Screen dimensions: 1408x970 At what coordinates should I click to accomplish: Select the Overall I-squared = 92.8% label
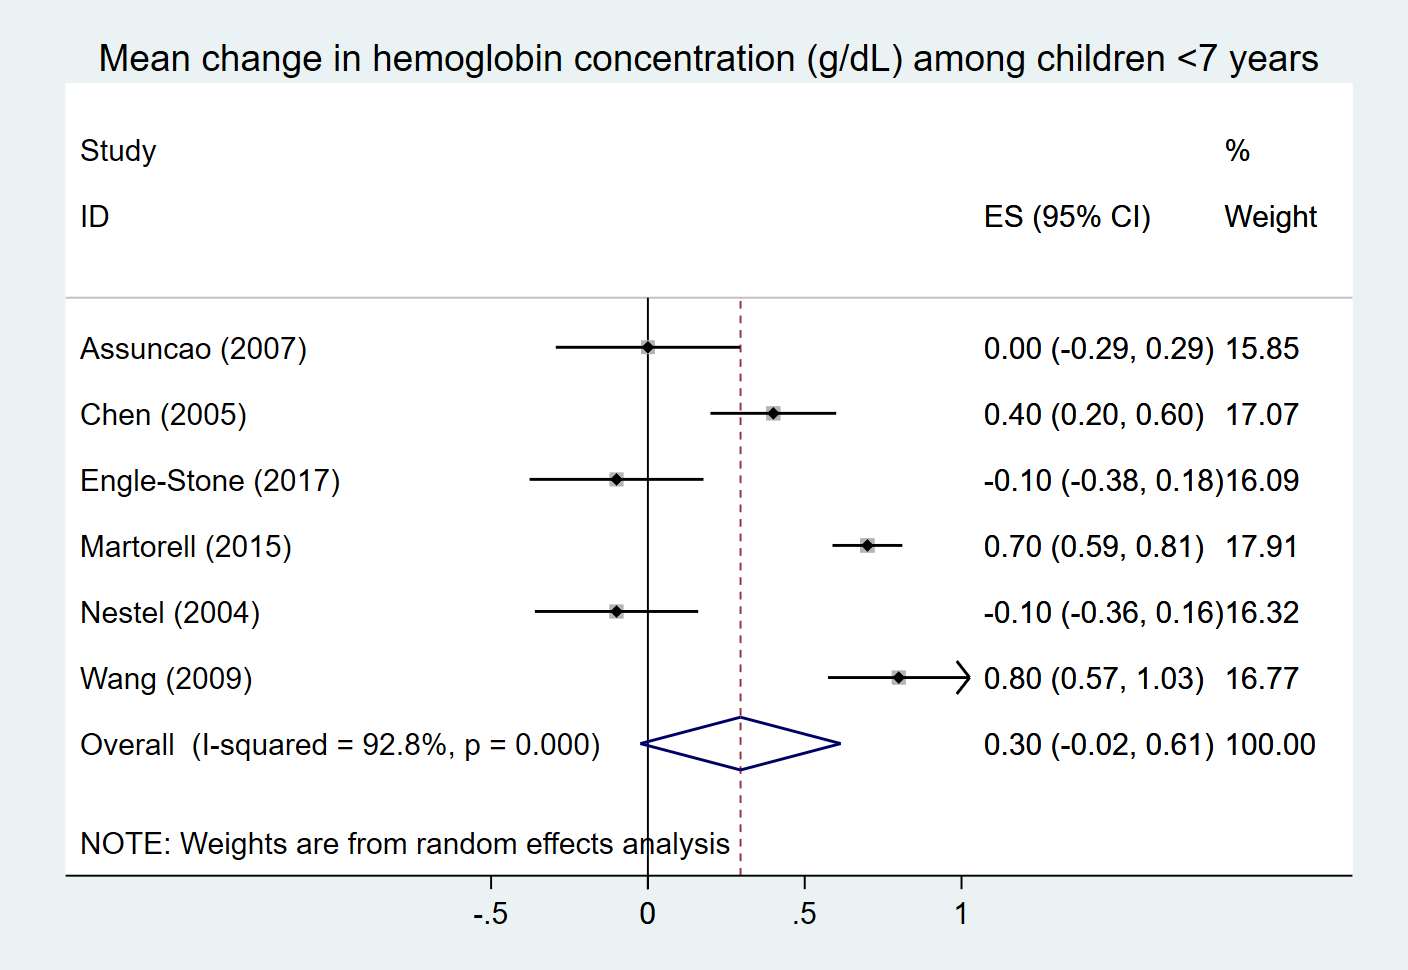pyautogui.click(x=340, y=745)
